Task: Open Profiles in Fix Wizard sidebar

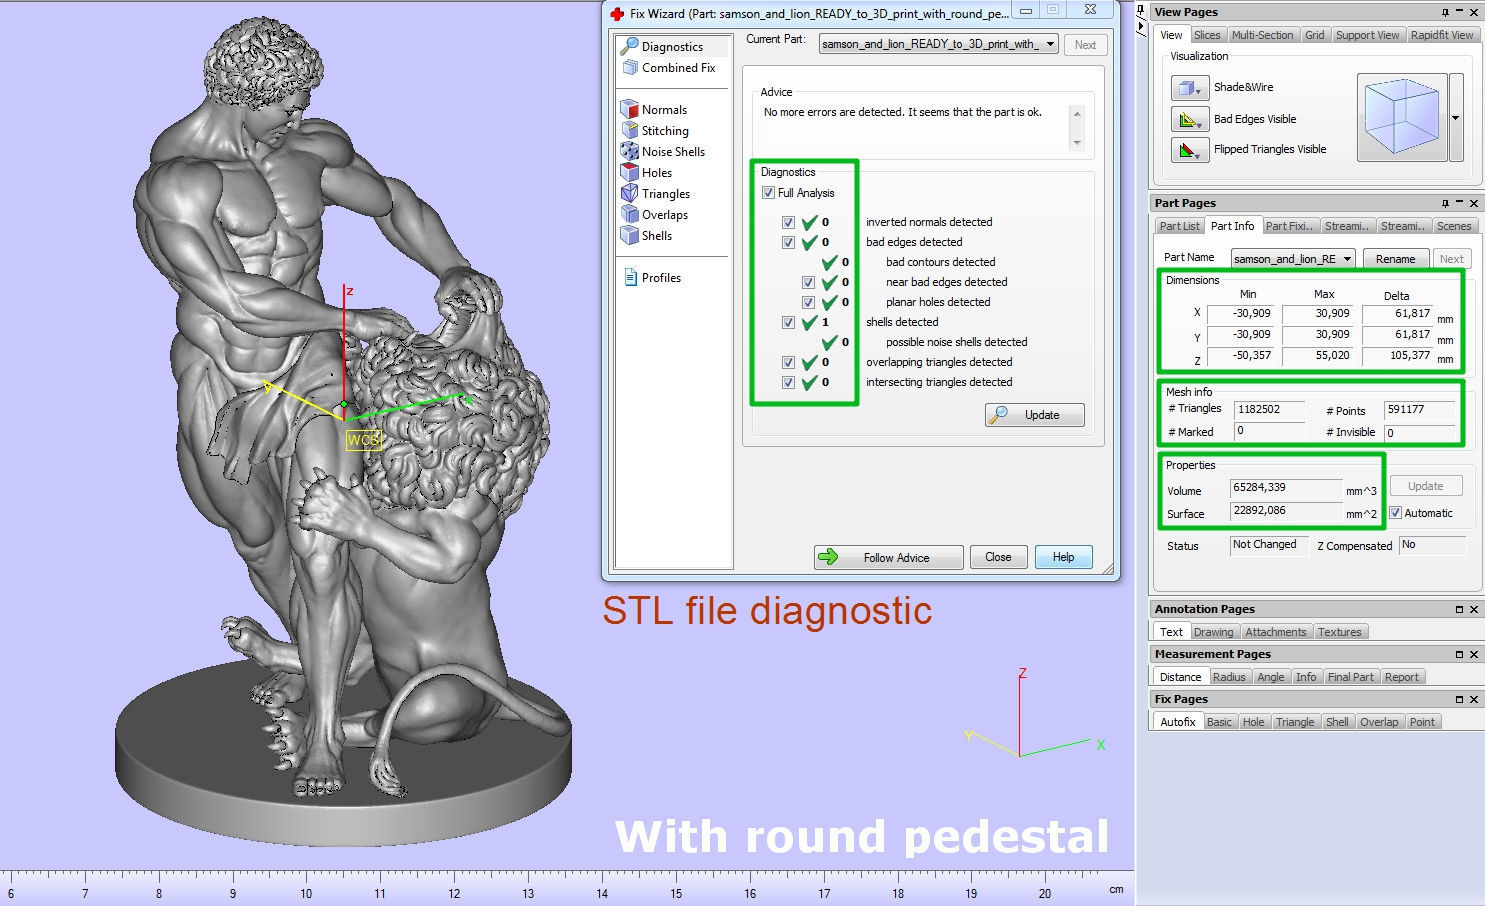Action: pos(652,278)
